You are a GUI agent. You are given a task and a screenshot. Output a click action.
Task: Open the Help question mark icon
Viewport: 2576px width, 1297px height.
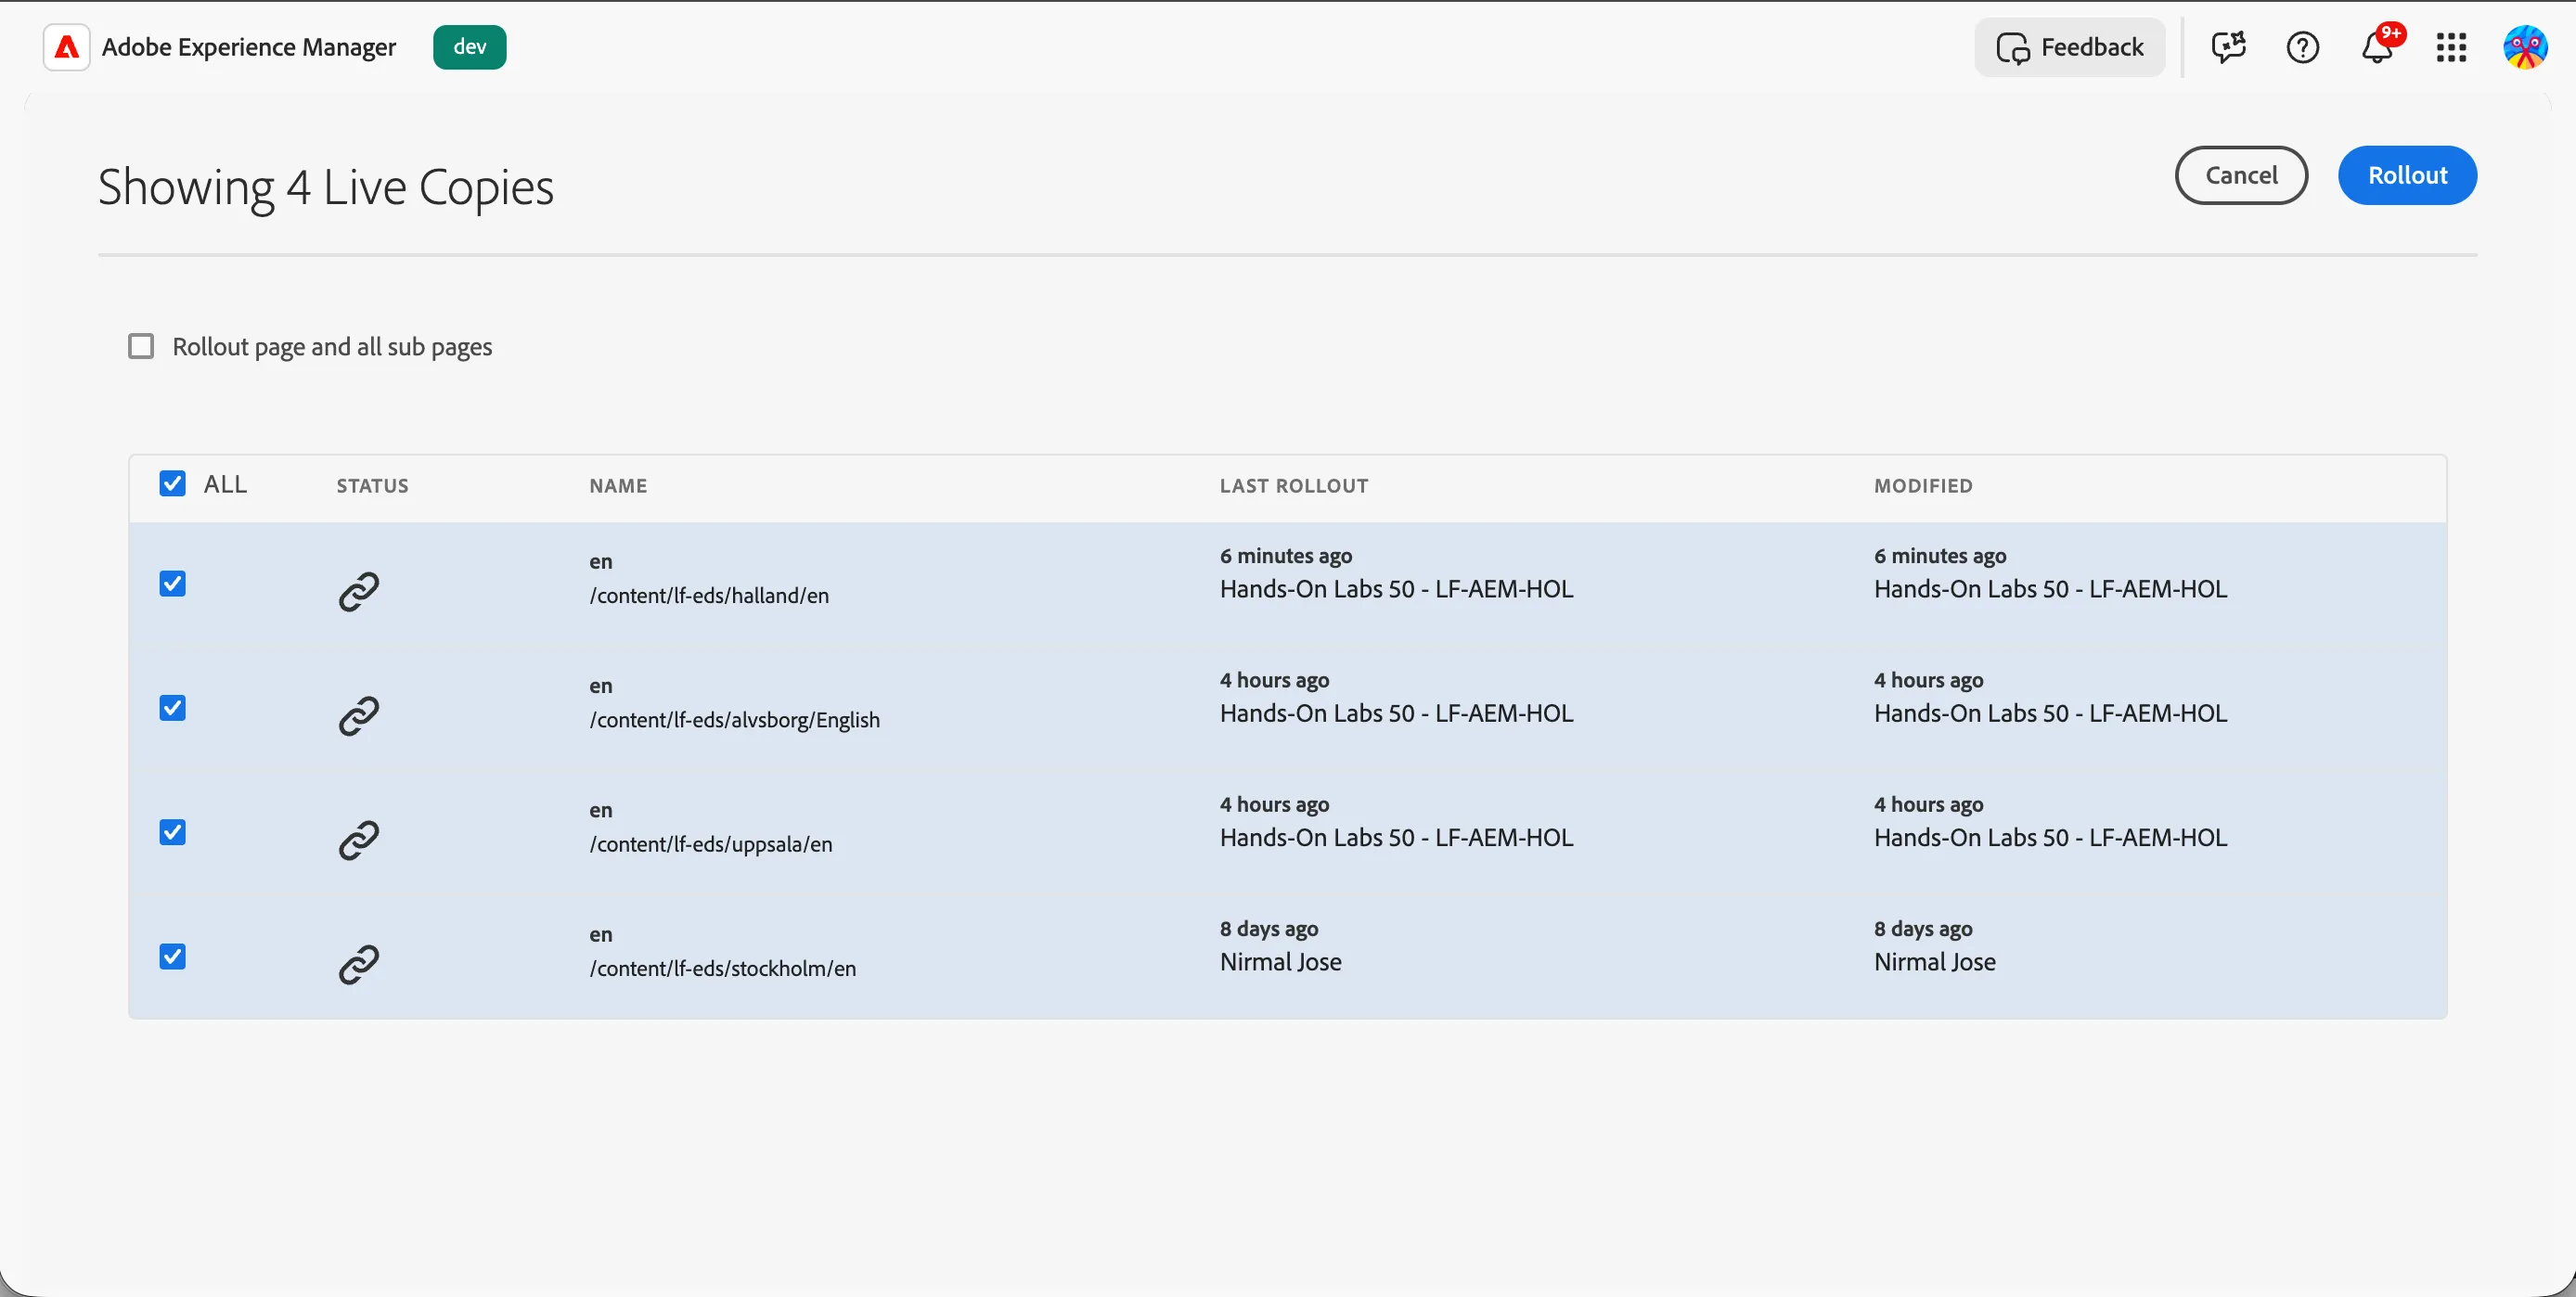pyautogui.click(x=2302, y=47)
